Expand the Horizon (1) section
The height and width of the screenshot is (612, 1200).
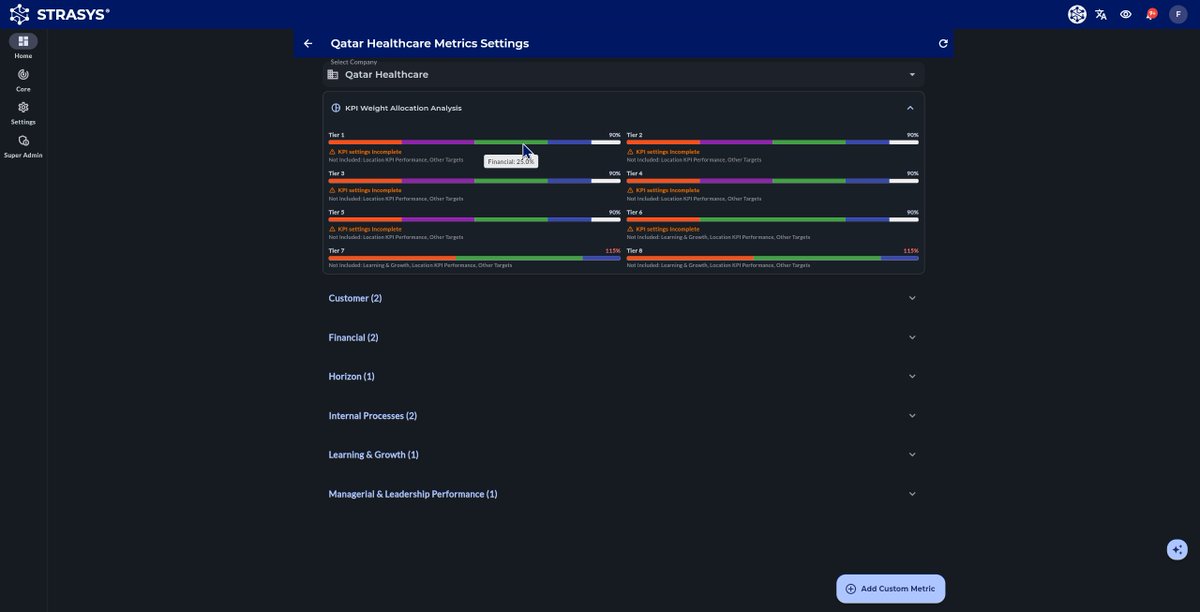(623, 376)
